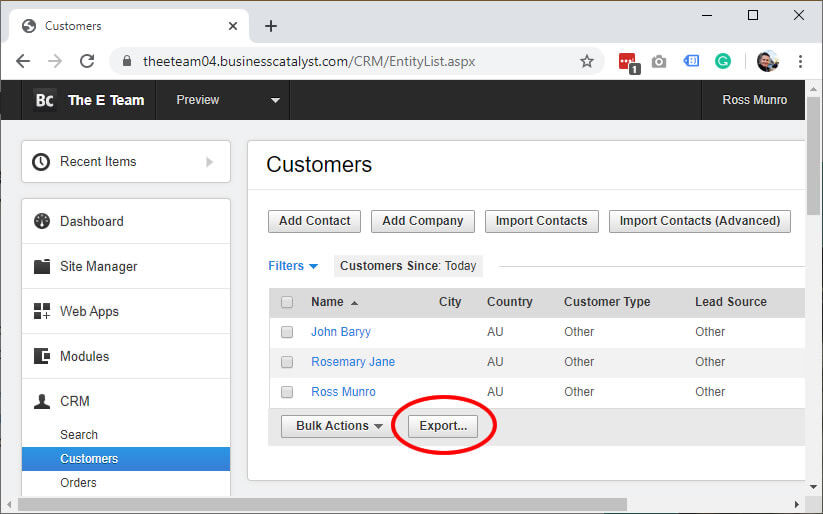Click the Export... button
The image size is (823, 514).
443,426
